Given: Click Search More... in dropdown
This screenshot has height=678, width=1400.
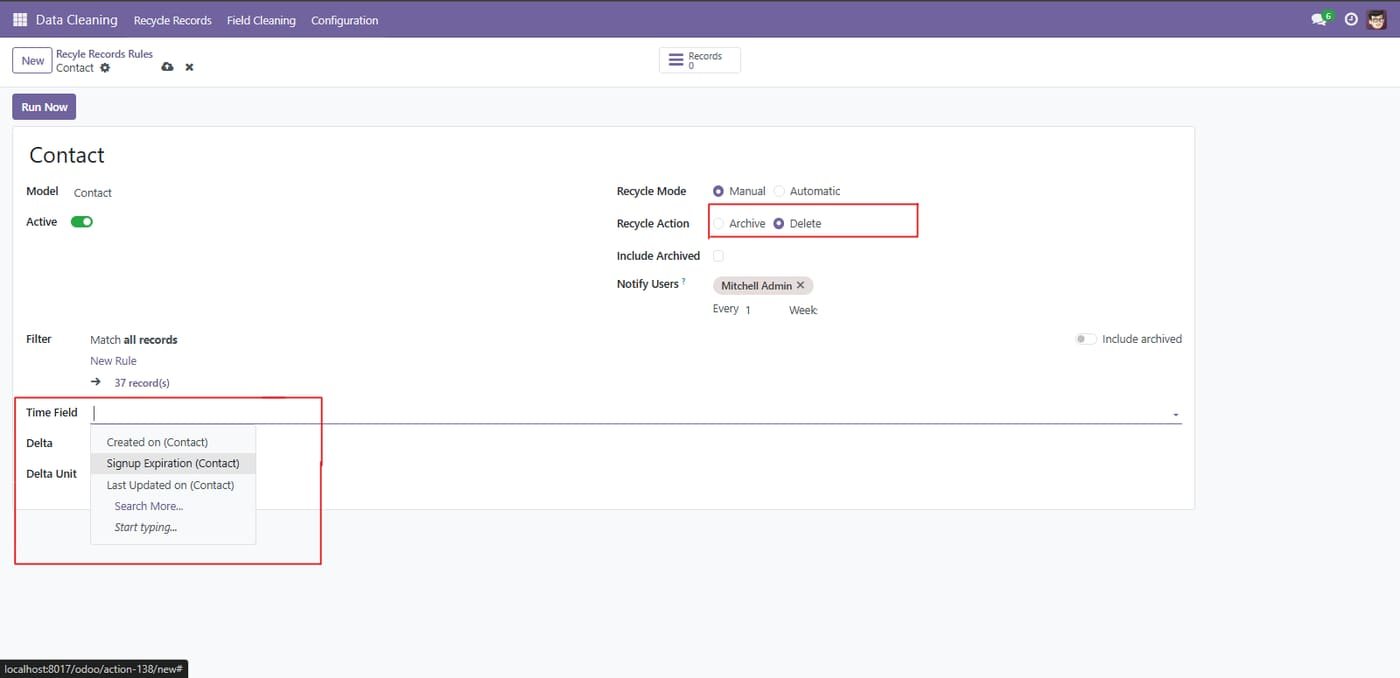Looking at the screenshot, I should [149, 506].
